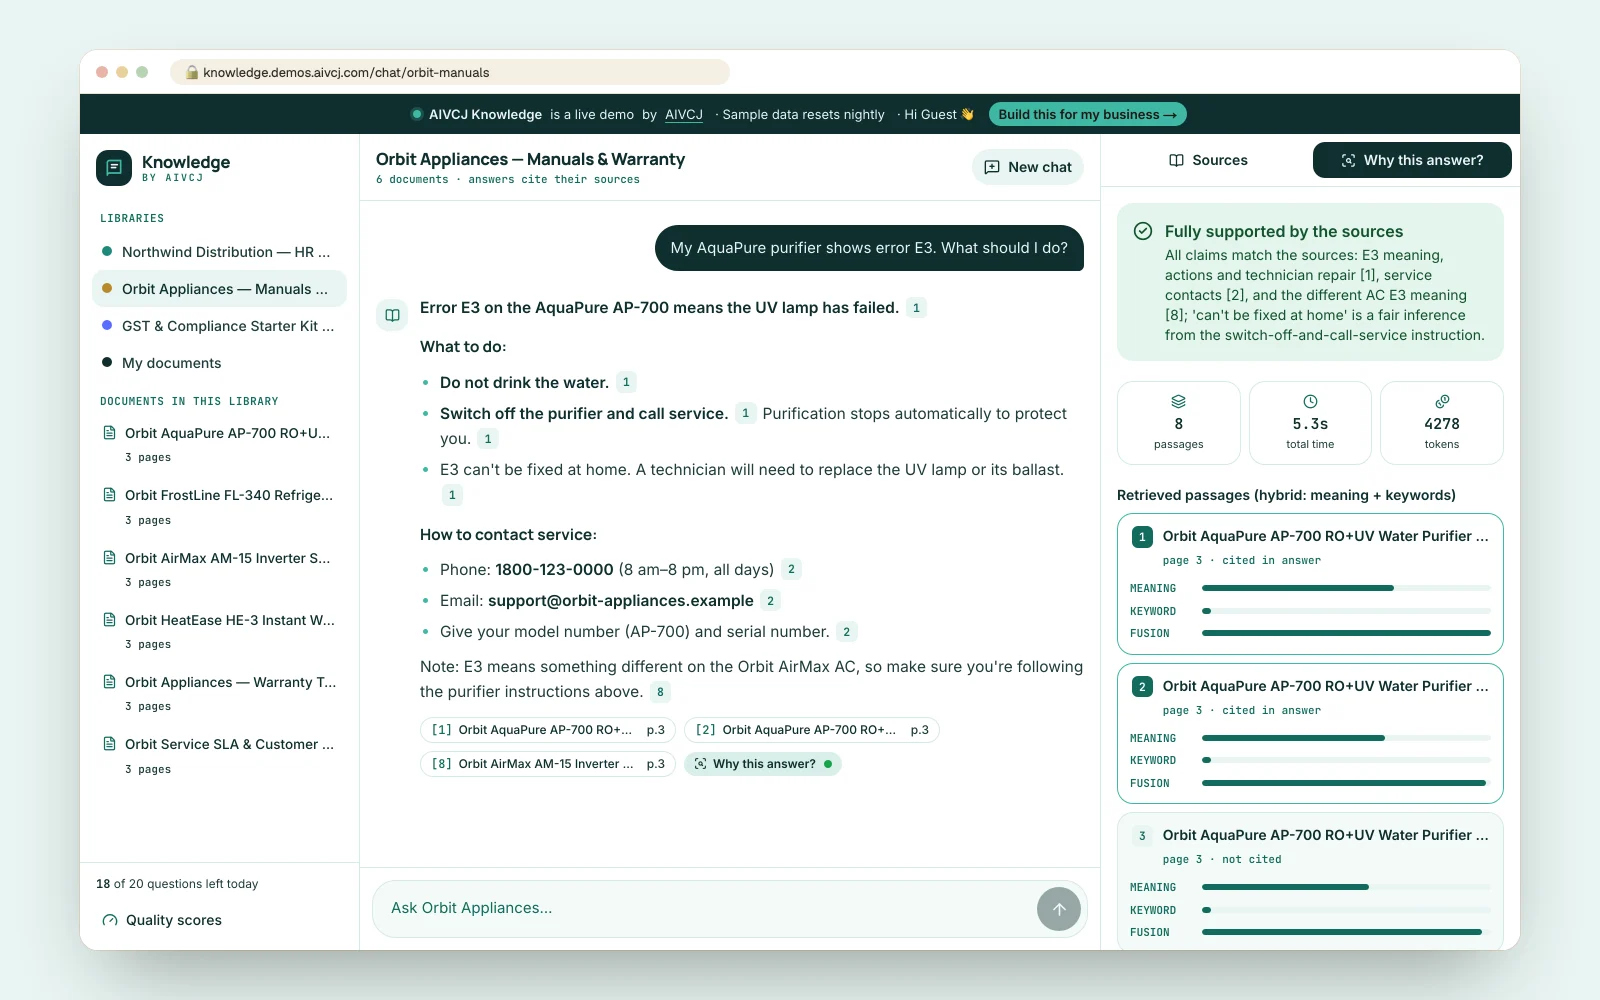Click the Why this answer? chip below the answer
The image size is (1600, 1000).
coord(763,764)
